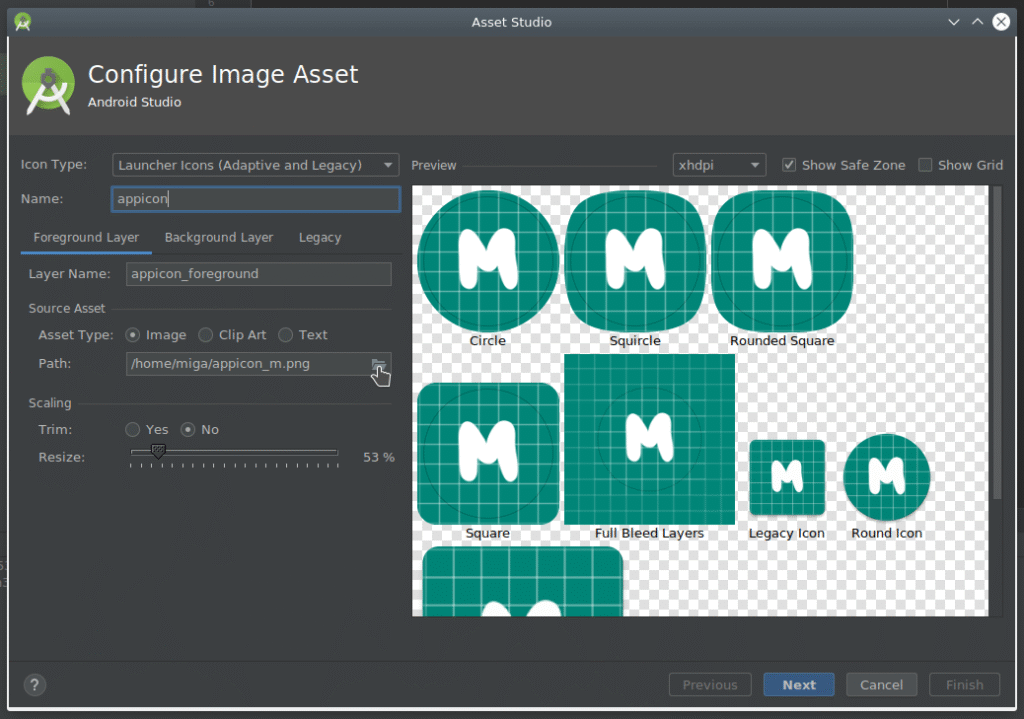Enable the Show Grid checkbox
Viewport: 1024px width, 719px height.
pos(925,165)
